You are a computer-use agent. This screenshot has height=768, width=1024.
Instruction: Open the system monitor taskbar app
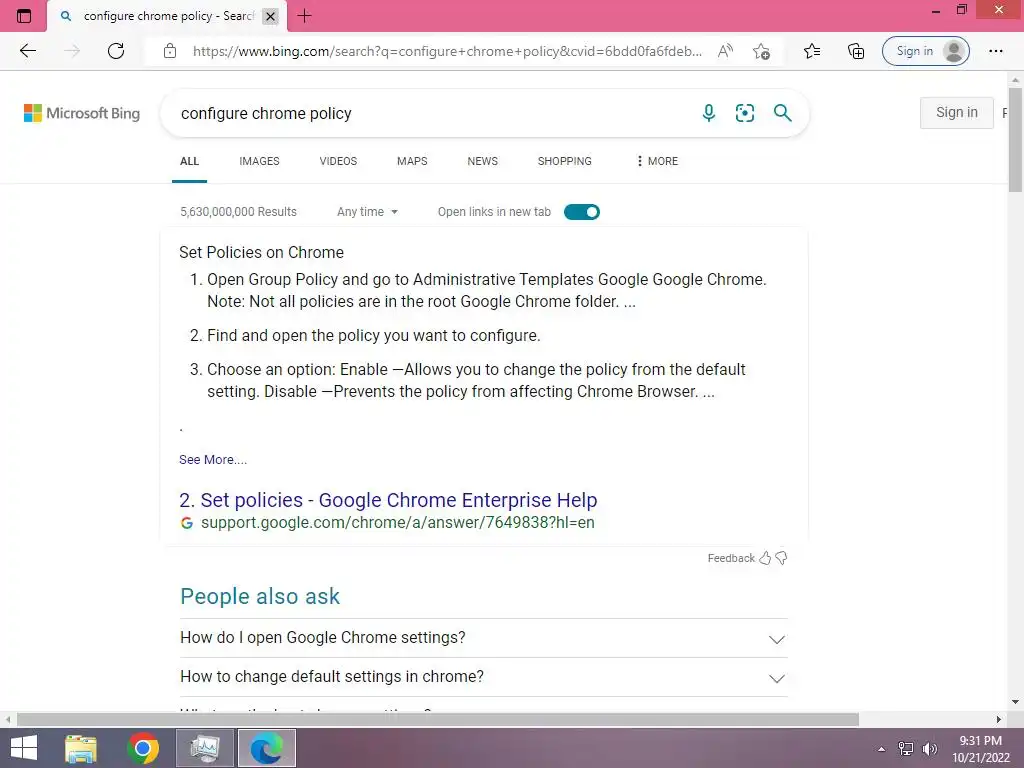pos(205,748)
